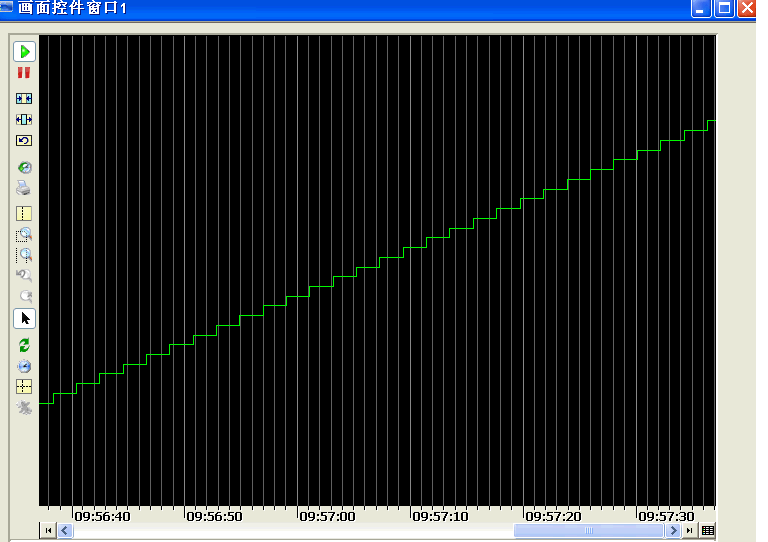Click the 09:56:40 time axis label
Viewport: 768px width, 542px height.
102,517
